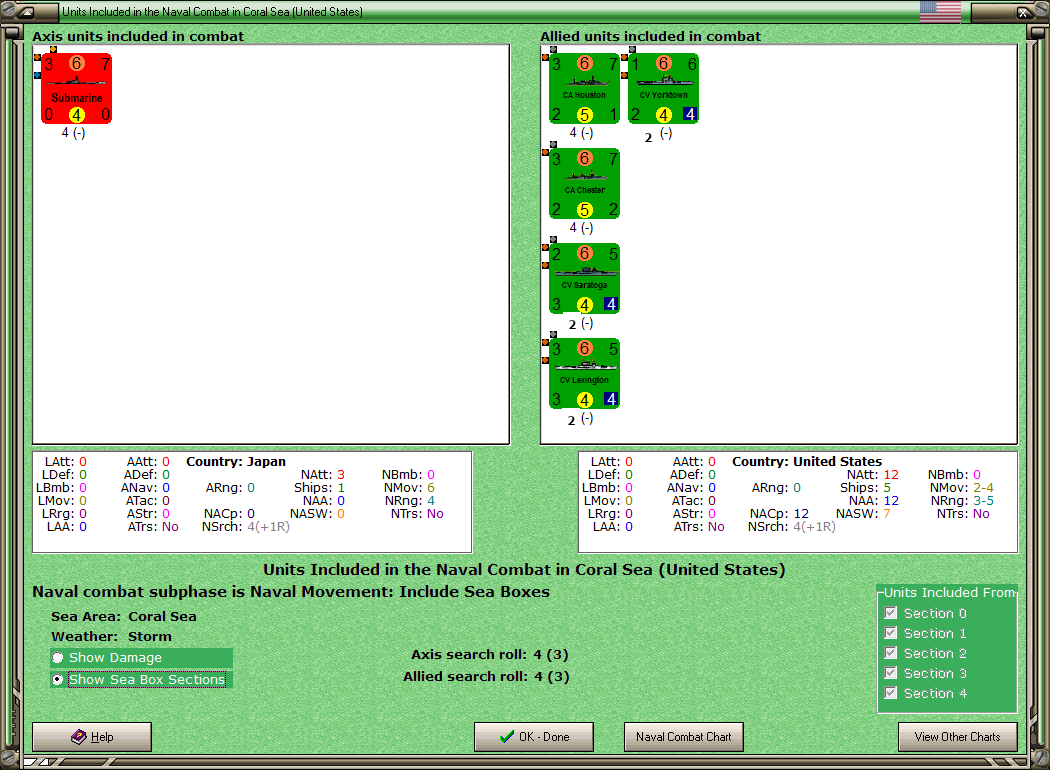Viewport: 1050px width, 770px height.
Task: Confirm with OK - Done button
Action: tap(534, 737)
